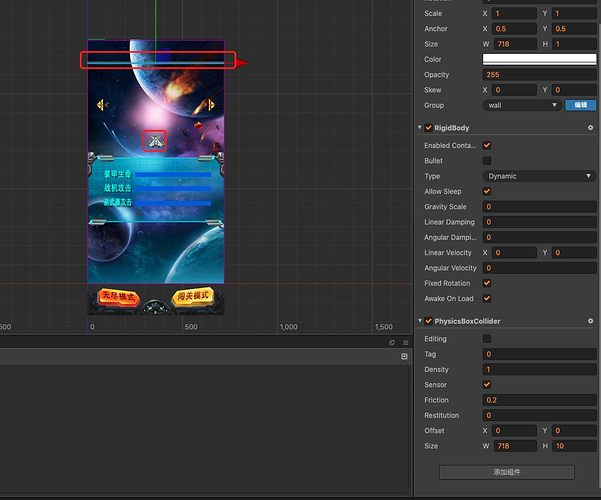Click the collider Size H field showing 10

click(574, 446)
